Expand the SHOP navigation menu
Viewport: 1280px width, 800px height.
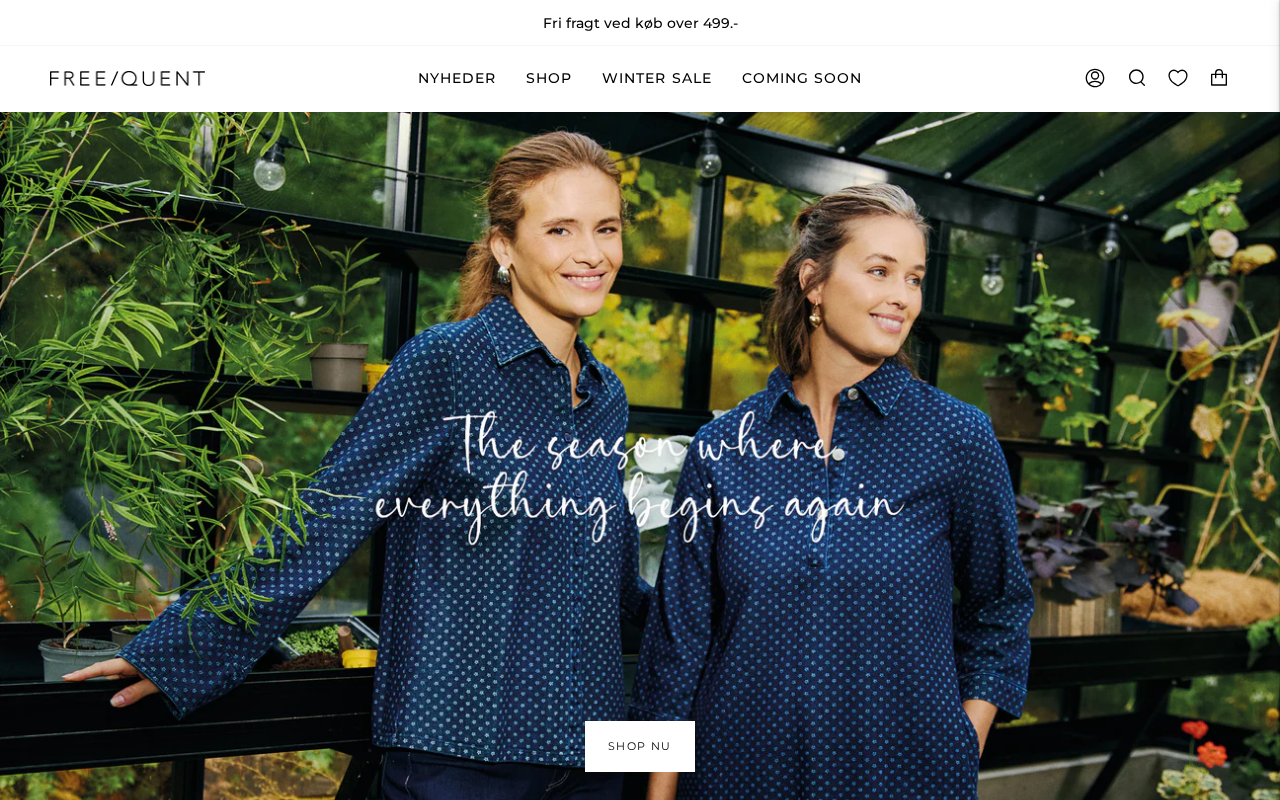tap(549, 78)
